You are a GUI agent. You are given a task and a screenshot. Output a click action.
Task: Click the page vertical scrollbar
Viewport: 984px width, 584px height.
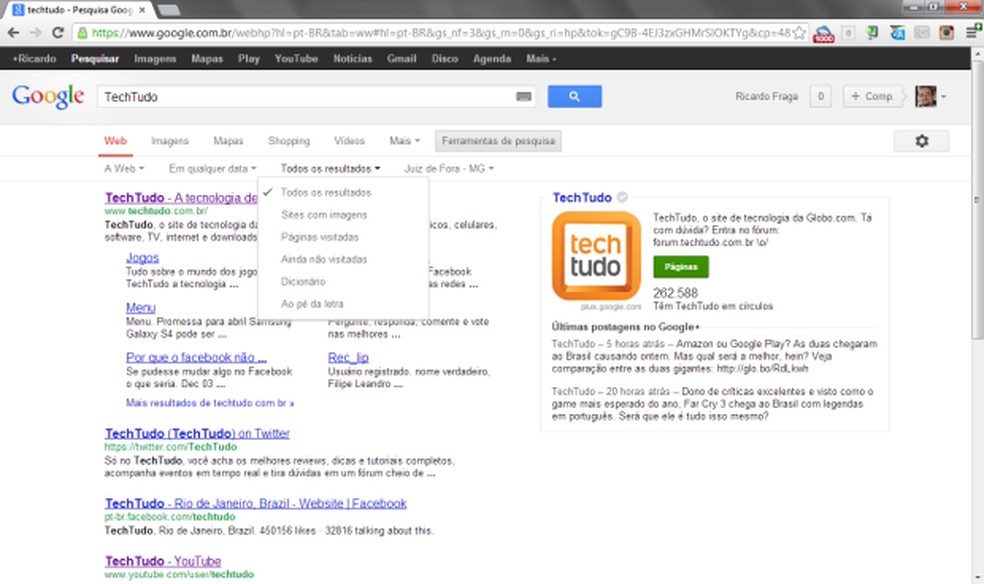[x=977, y=201]
